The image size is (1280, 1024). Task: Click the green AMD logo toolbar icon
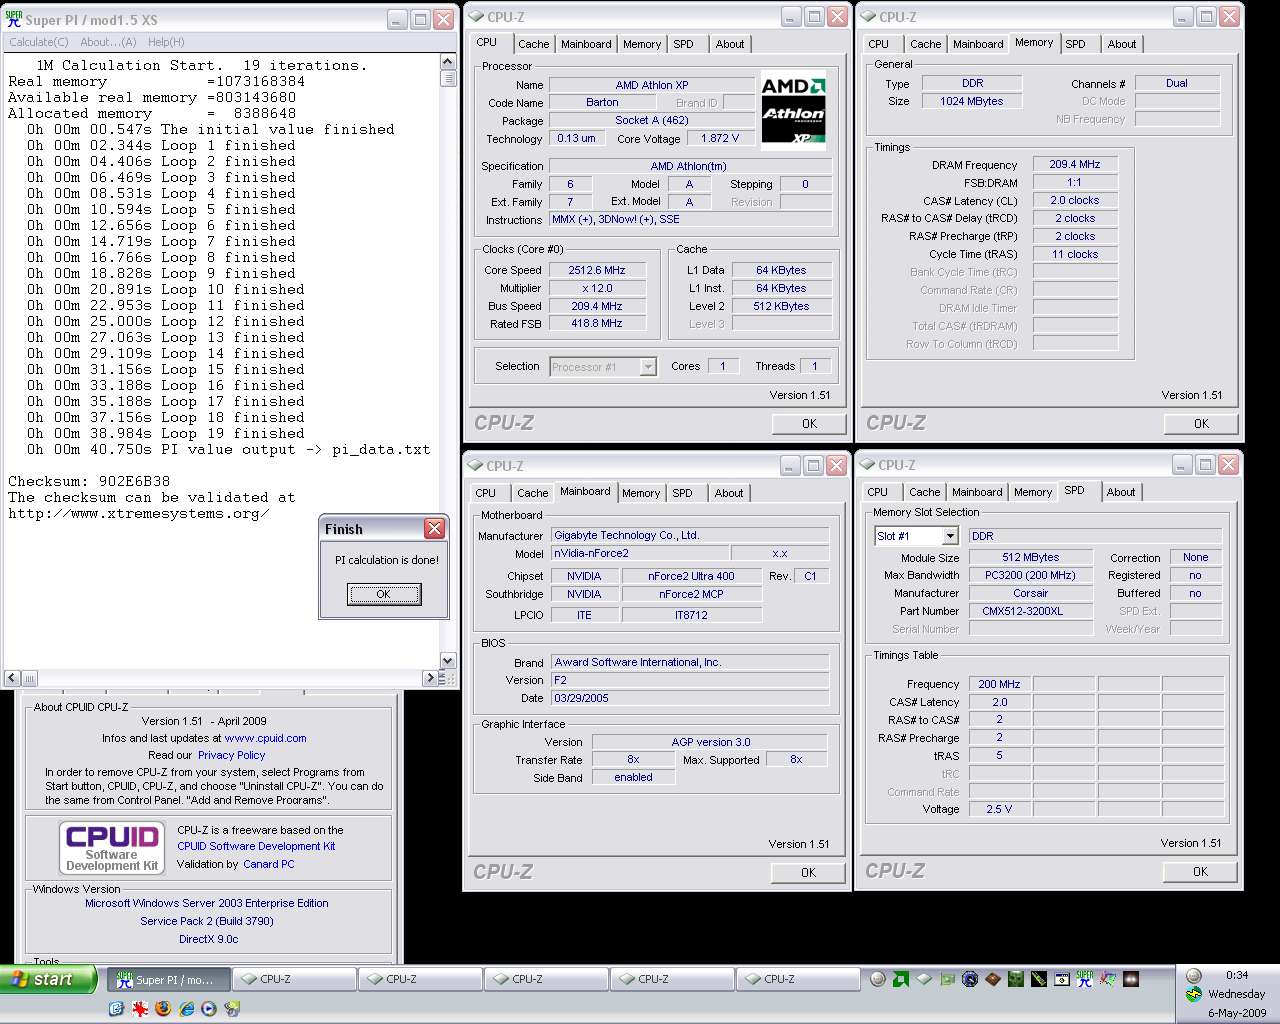click(x=901, y=979)
